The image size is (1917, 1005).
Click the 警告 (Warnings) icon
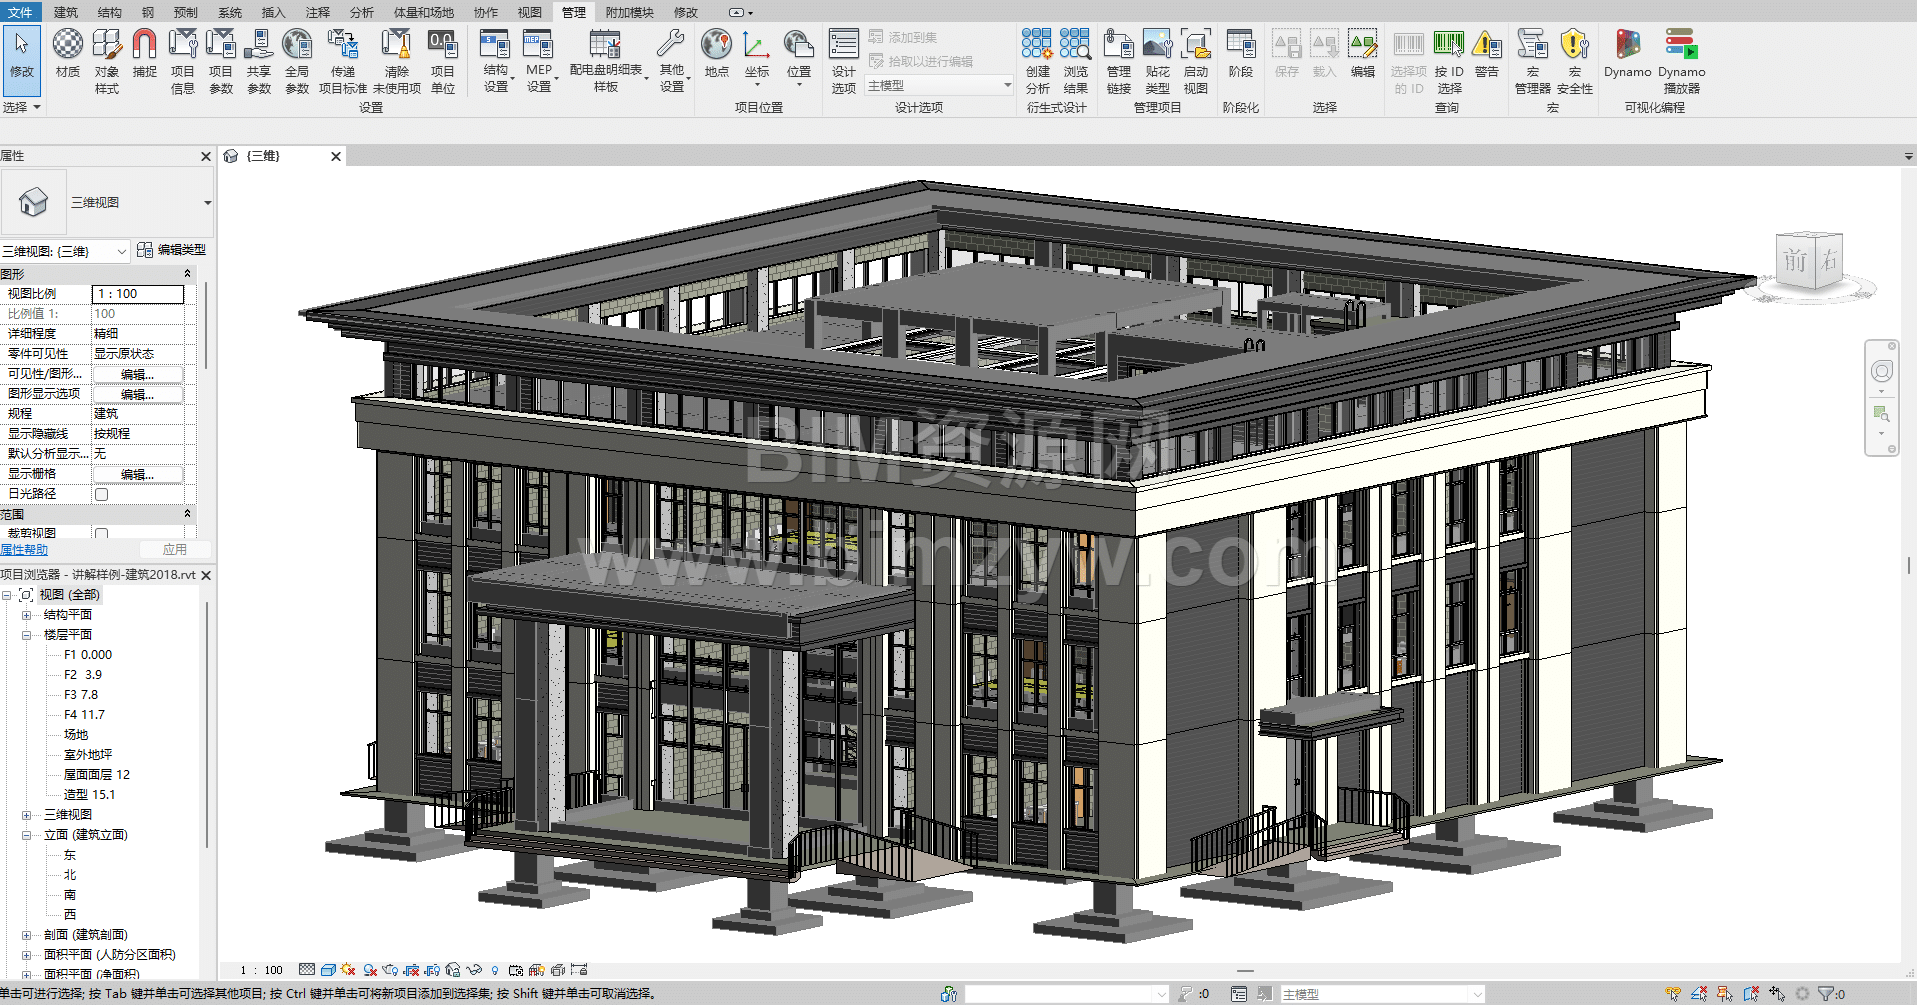tap(1487, 46)
